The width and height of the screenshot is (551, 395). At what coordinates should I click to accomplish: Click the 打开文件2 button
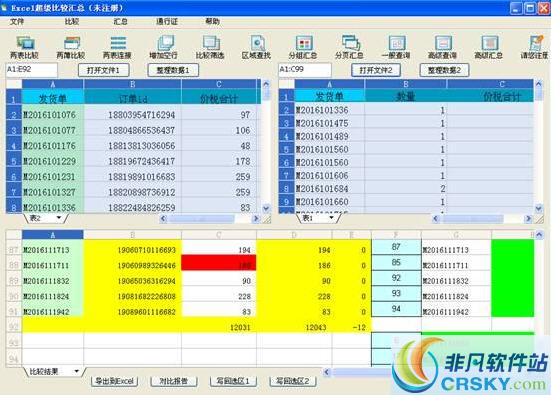click(376, 70)
